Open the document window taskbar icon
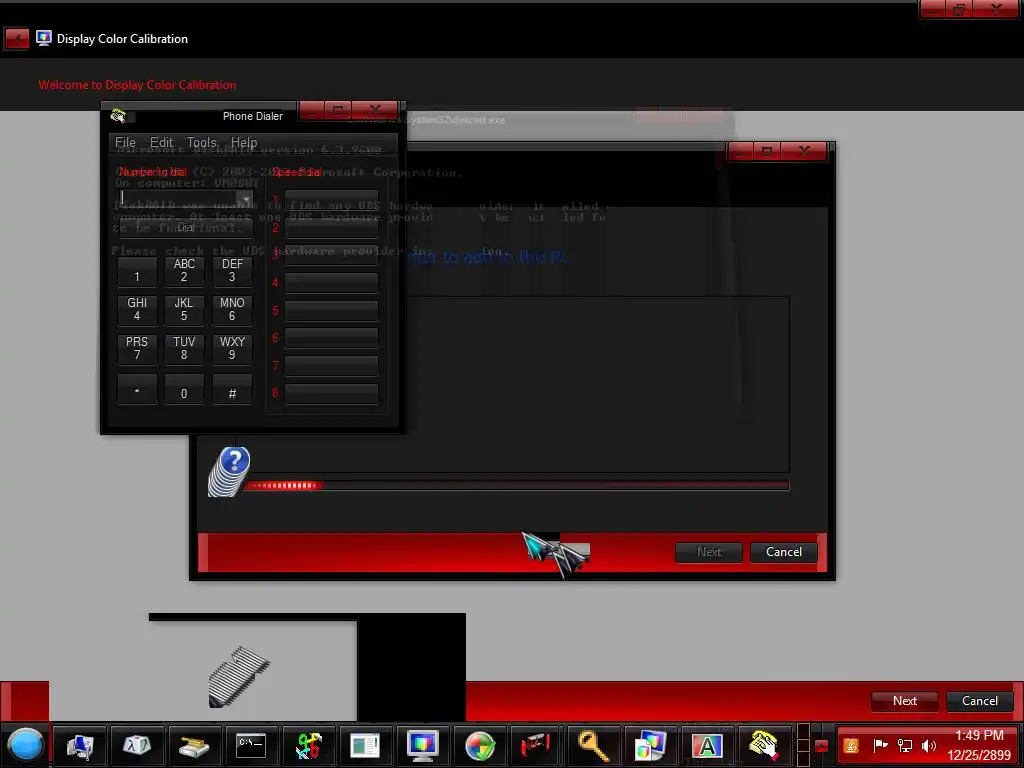1024x768 pixels. tap(365, 745)
